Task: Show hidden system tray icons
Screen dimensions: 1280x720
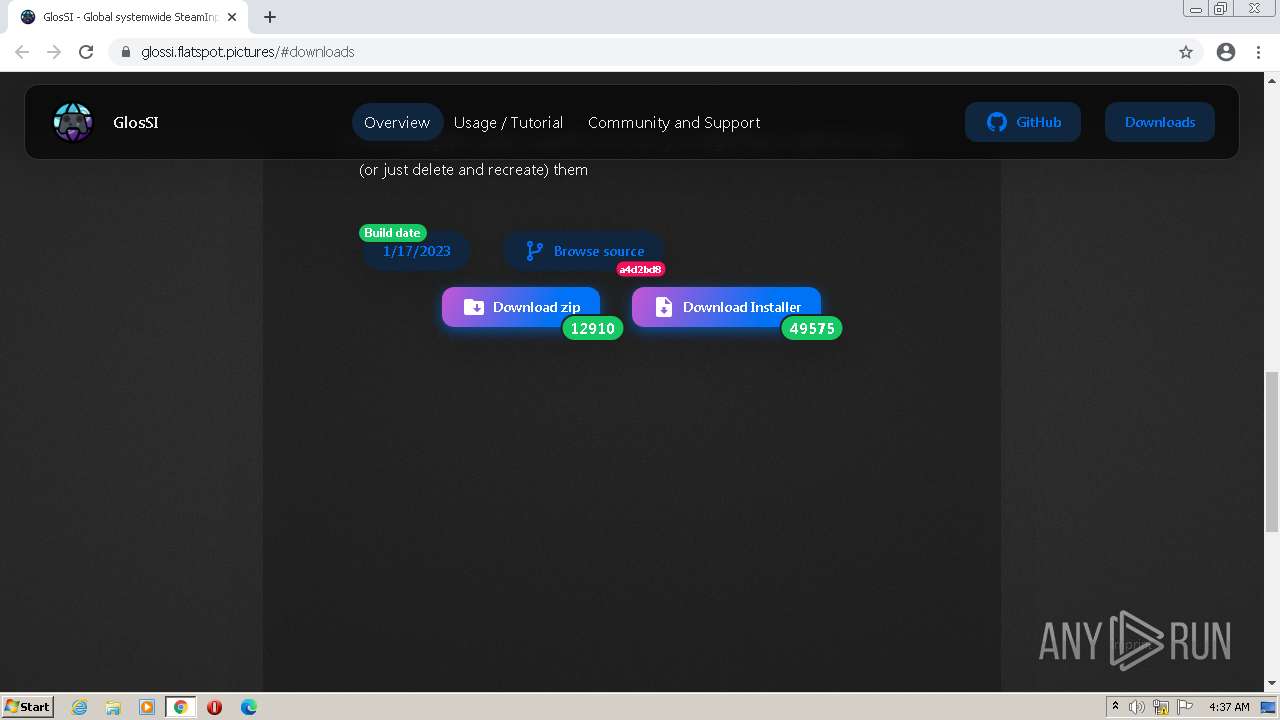Action: click(x=1115, y=707)
